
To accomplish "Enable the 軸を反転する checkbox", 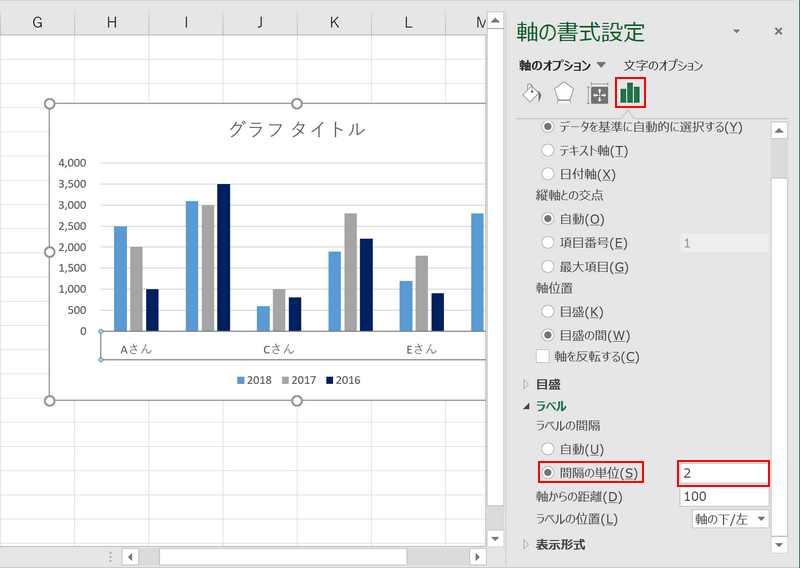I will click(x=543, y=356).
